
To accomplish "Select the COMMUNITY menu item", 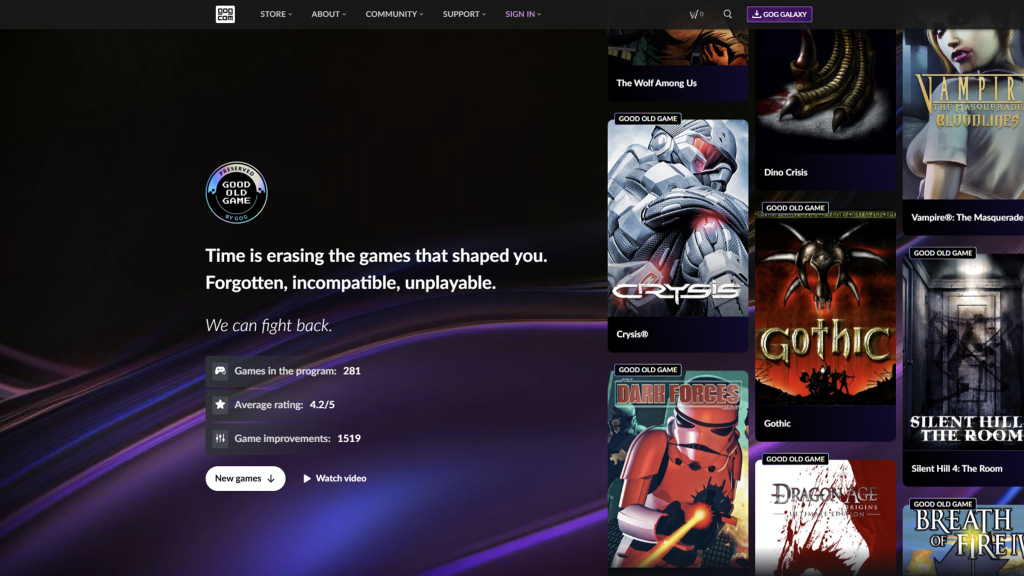I will tap(393, 14).
